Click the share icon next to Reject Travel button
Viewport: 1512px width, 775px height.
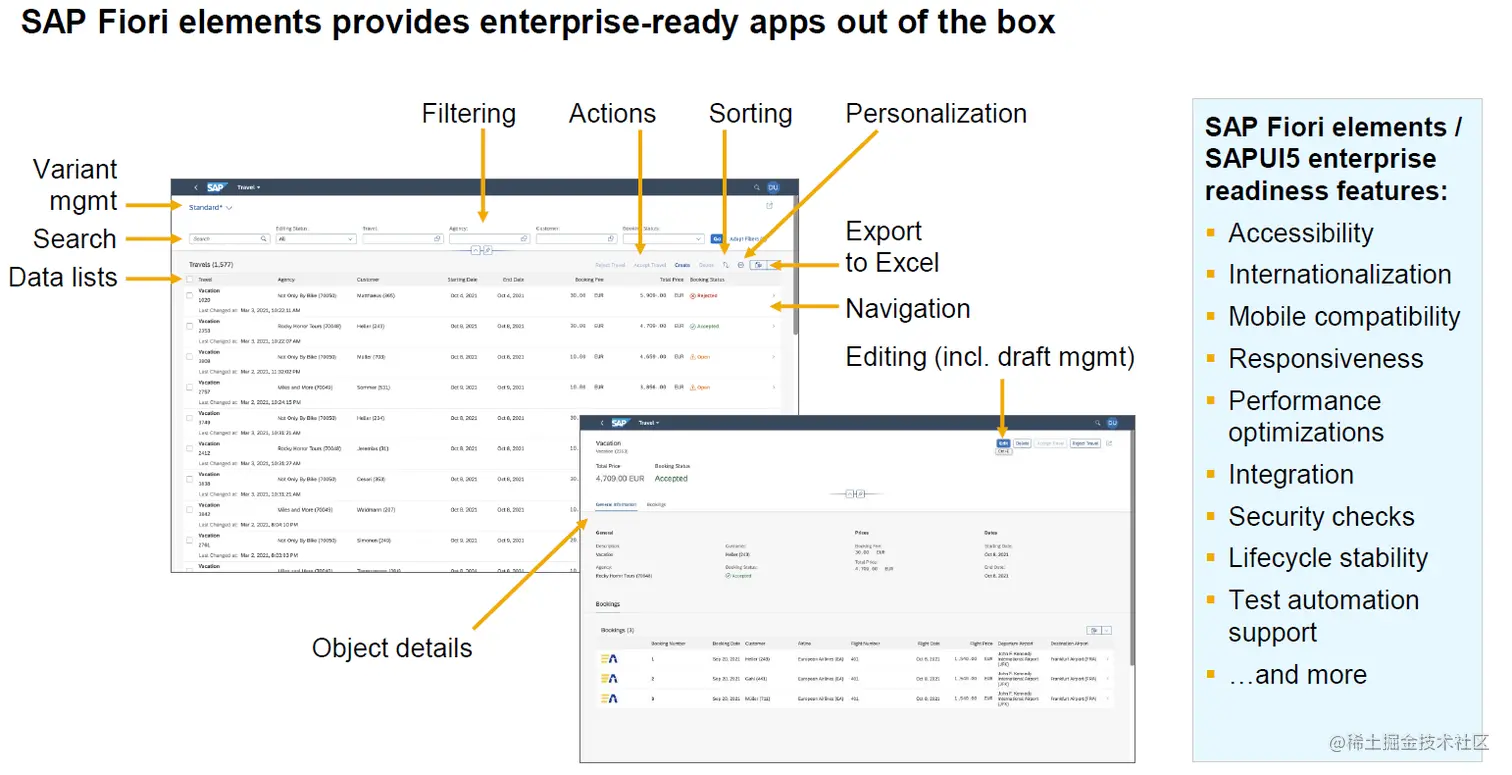click(1109, 443)
